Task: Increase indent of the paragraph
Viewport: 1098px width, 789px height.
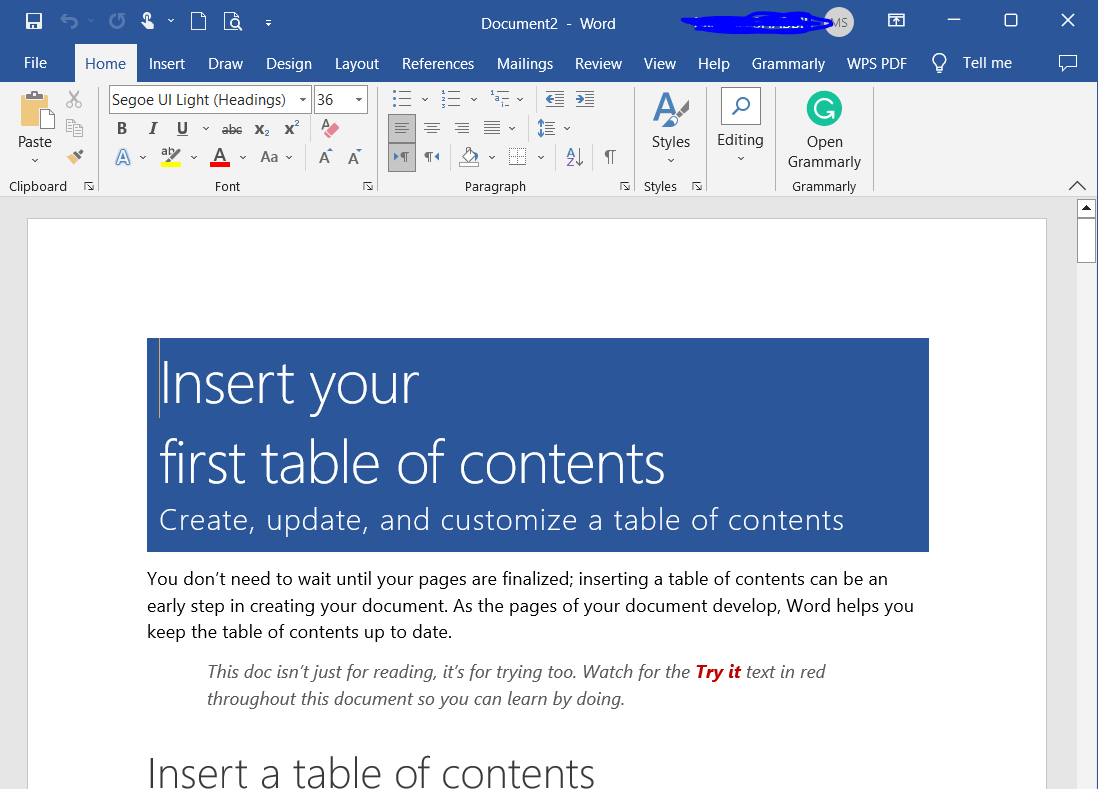Action: point(585,99)
